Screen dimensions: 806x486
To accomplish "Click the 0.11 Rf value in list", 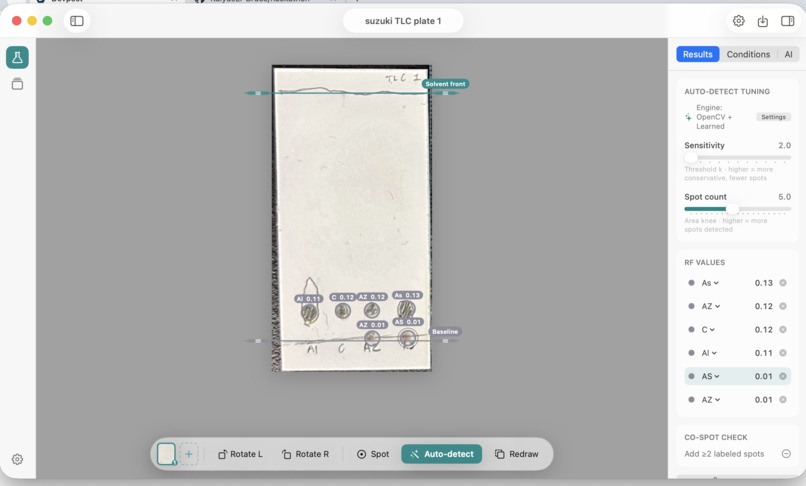I will point(763,353).
